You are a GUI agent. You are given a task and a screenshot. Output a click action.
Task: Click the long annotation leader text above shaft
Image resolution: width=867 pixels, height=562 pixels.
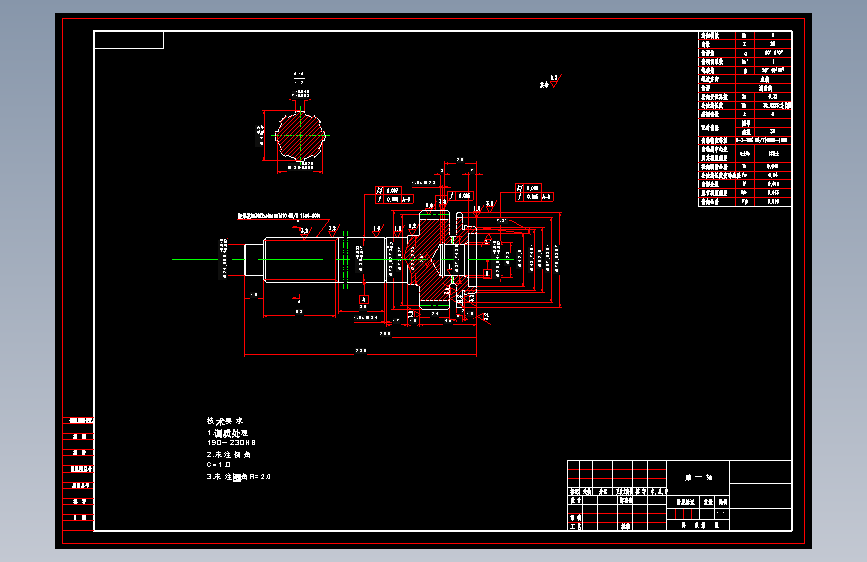(279, 216)
